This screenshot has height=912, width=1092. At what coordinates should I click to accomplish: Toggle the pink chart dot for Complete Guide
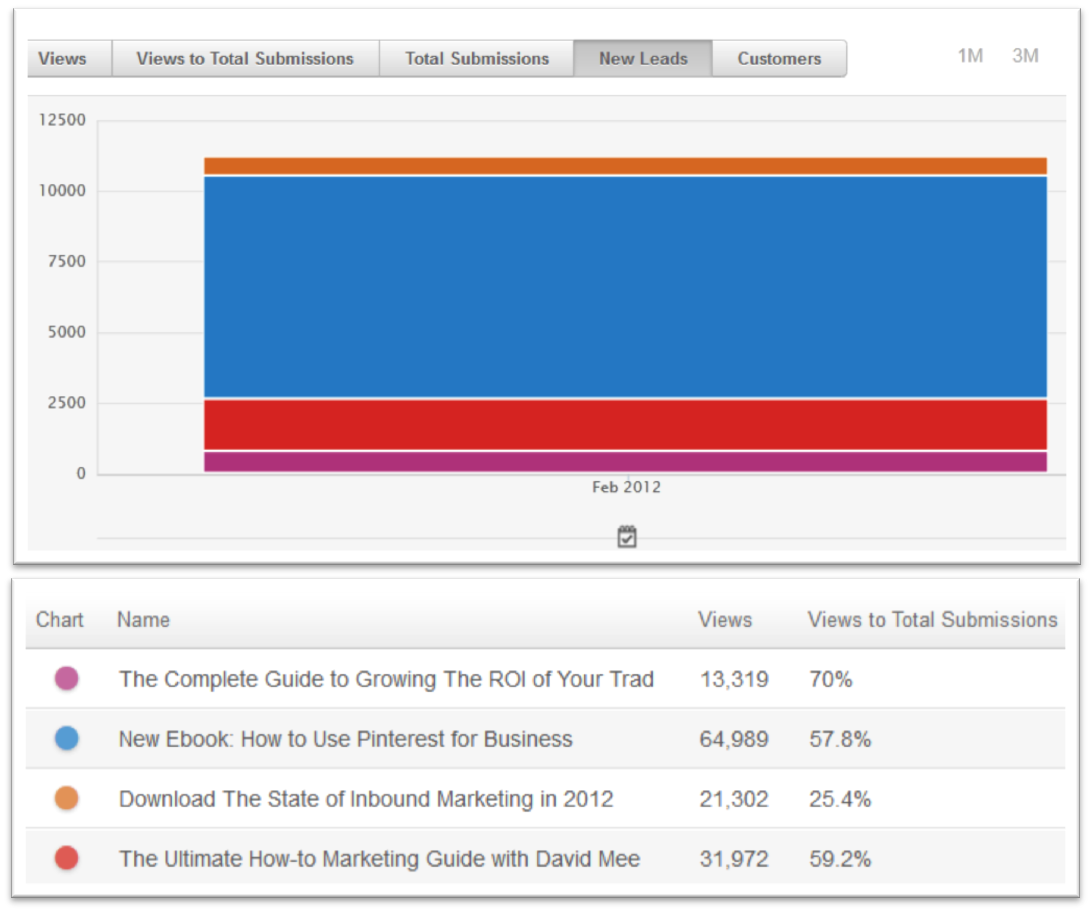point(67,679)
